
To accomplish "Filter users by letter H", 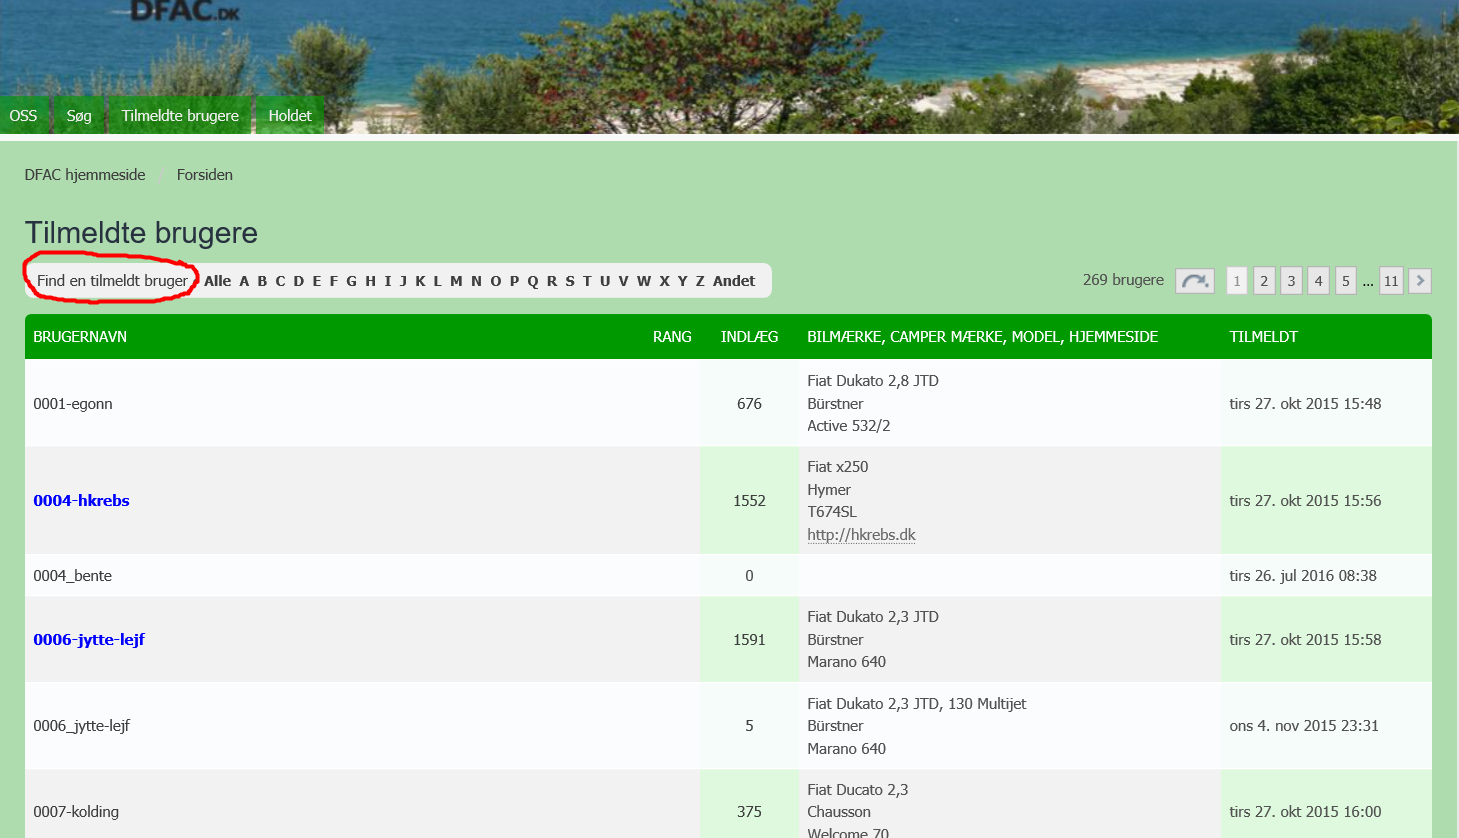I will click(371, 281).
